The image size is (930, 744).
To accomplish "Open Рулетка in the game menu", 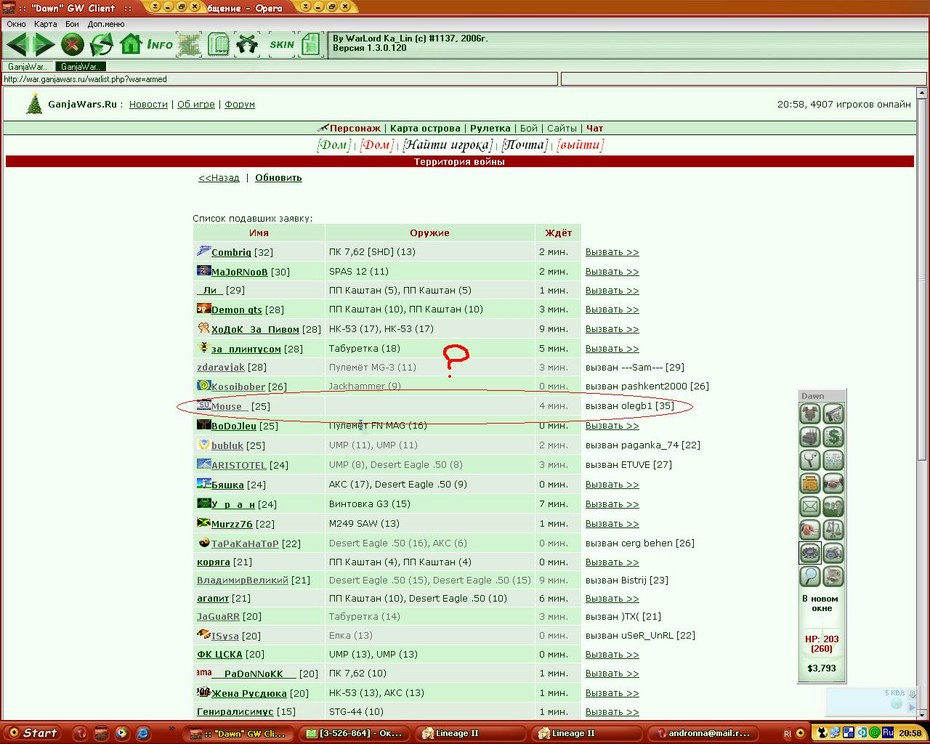I will 490,128.
